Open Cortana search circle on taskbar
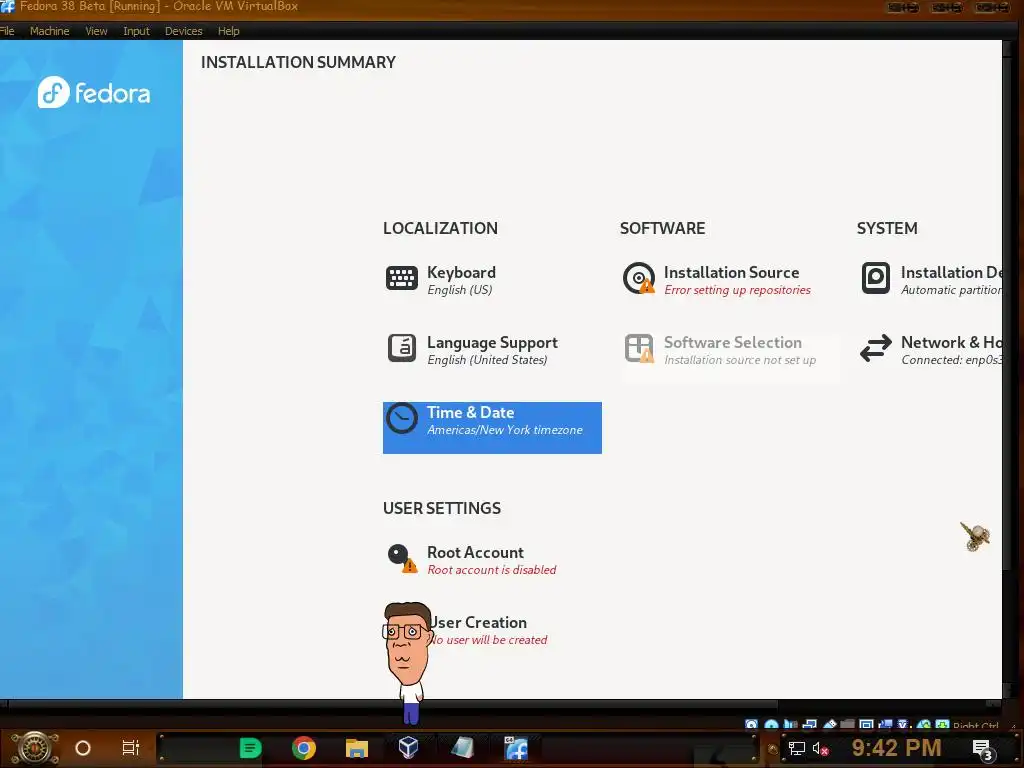The image size is (1024, 768). point(83,748)
